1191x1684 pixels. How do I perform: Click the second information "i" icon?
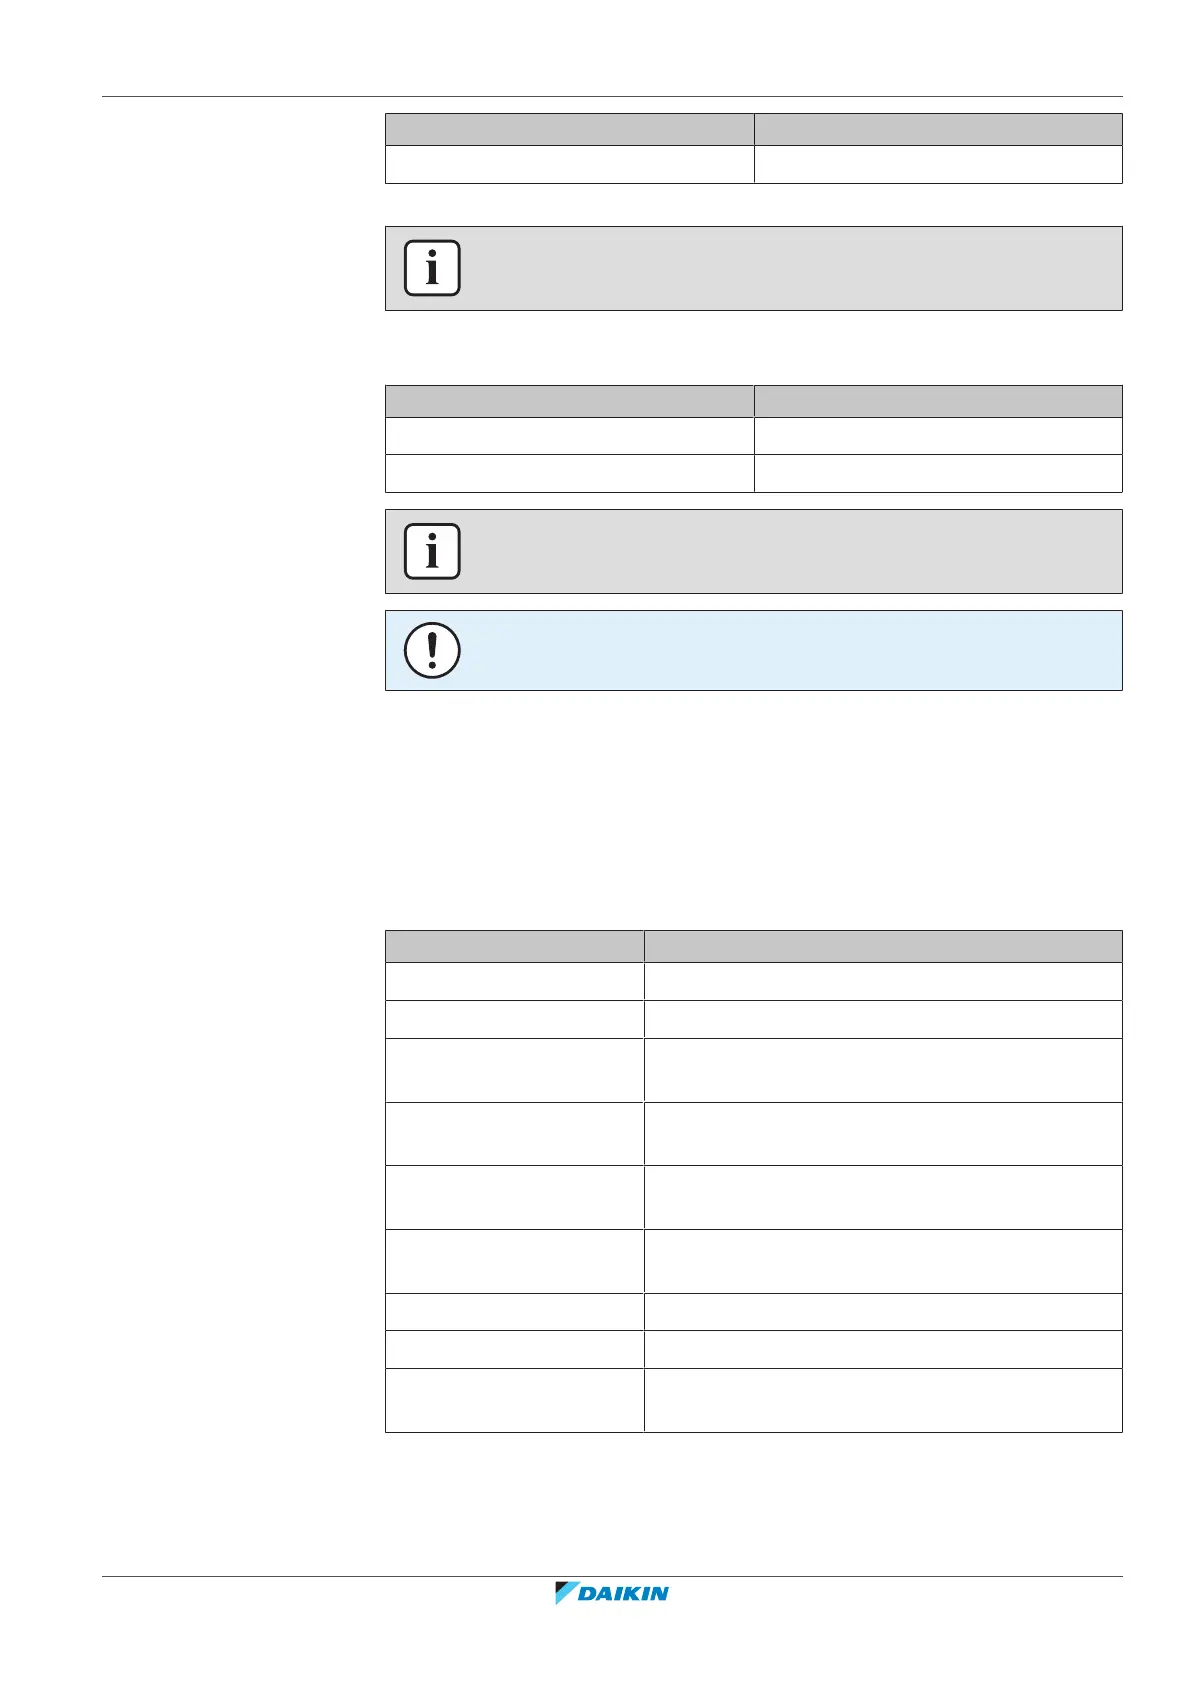(x=432, y=551)
